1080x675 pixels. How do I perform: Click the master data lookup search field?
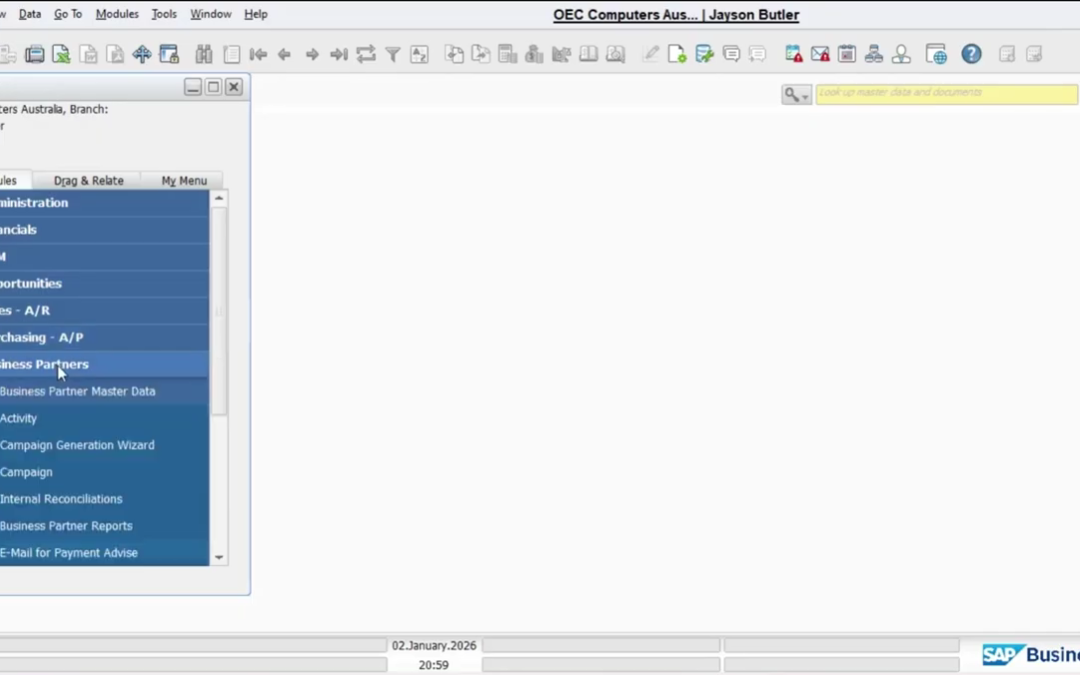[946, 94]
